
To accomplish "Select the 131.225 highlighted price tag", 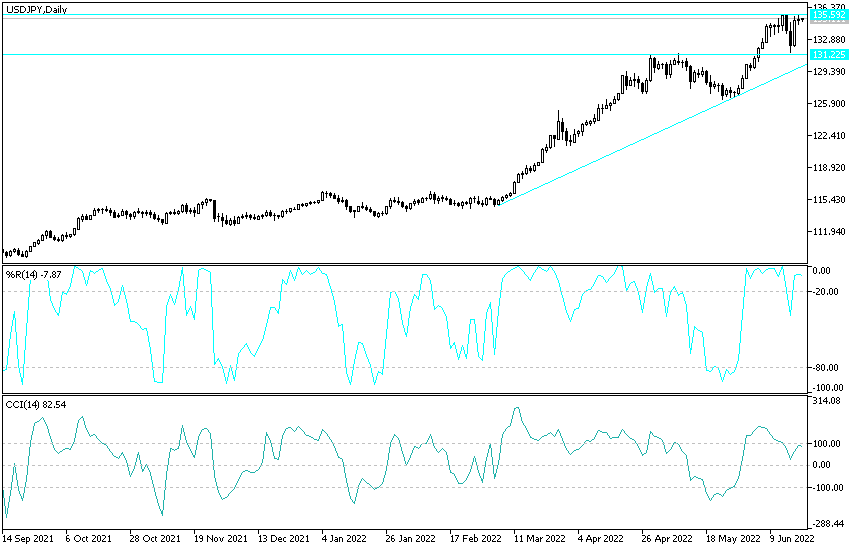I will click(x=829, y=54).
